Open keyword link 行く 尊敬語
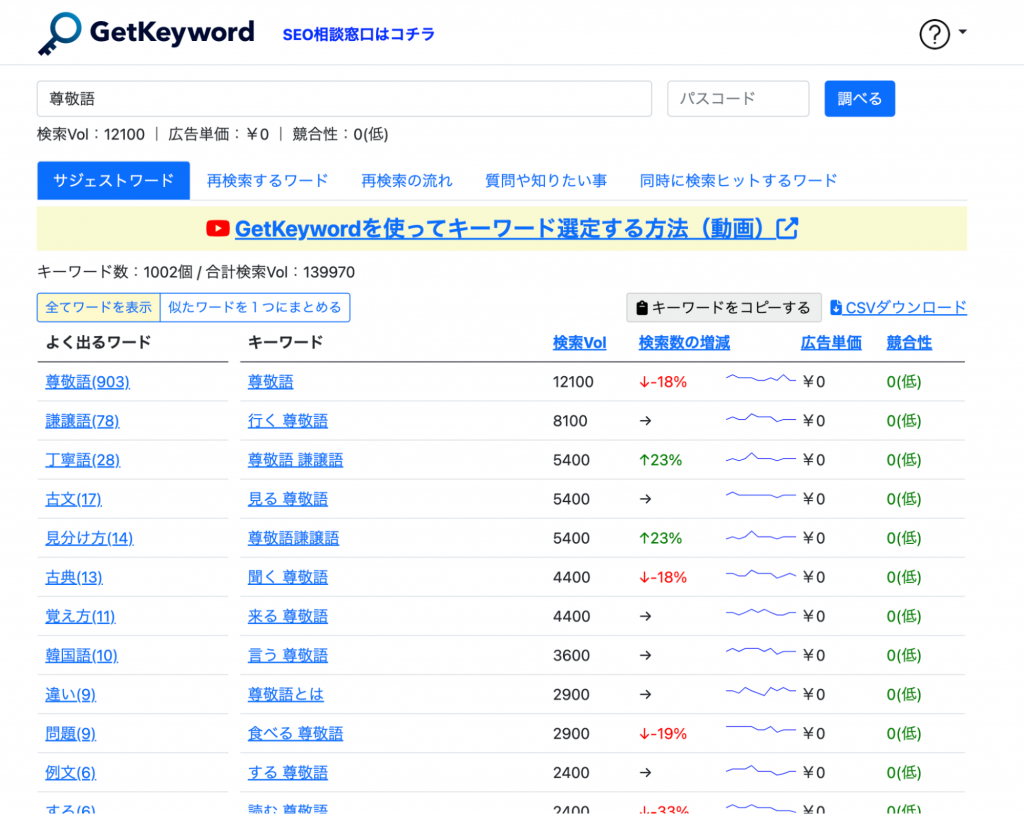The width and height of the screenshot is (1024, 814). coord(287,421)
